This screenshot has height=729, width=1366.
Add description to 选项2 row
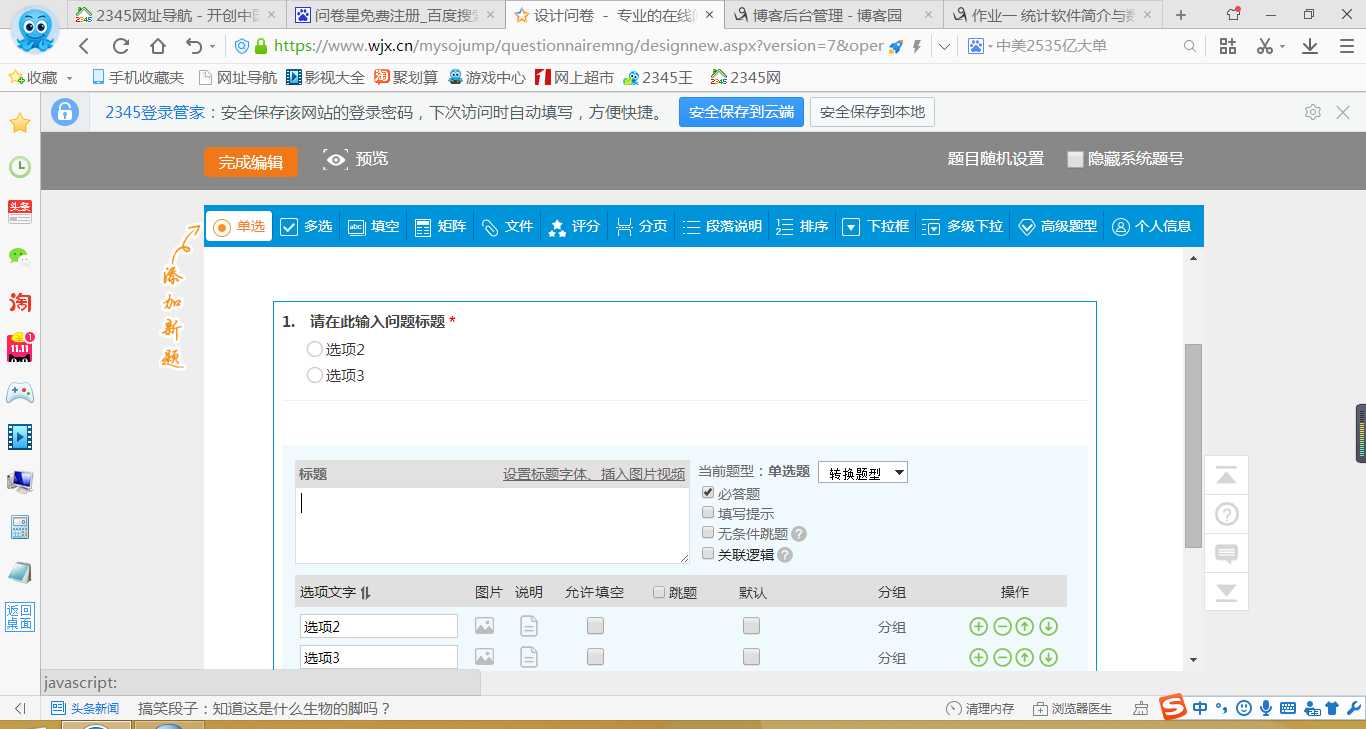coord(529,626)
